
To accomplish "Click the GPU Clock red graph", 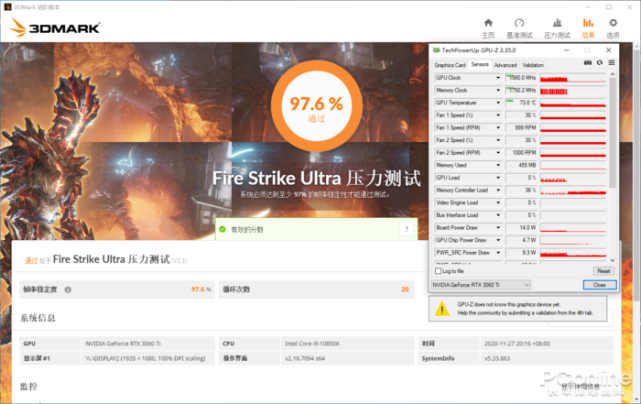I will click(x=573, y=78).
